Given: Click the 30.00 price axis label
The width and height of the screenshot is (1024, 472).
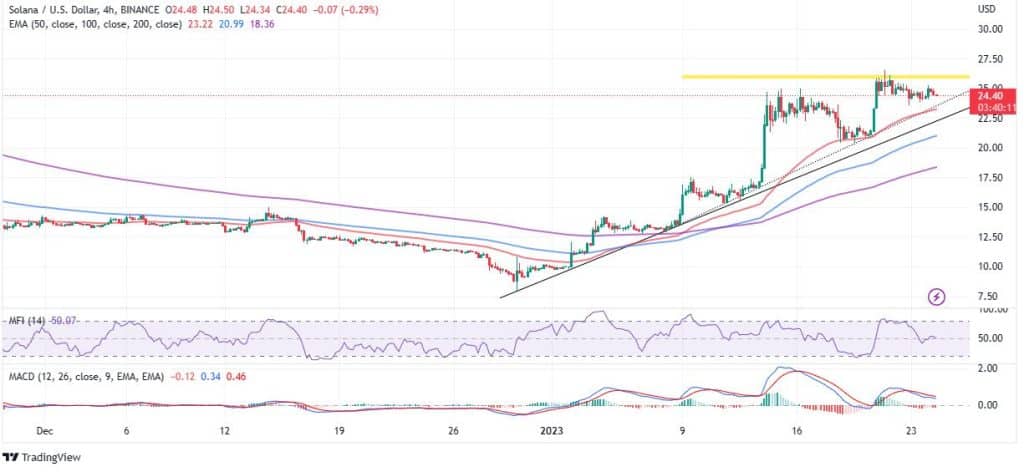Looking at the screenshot, I should tap(989, 29).
